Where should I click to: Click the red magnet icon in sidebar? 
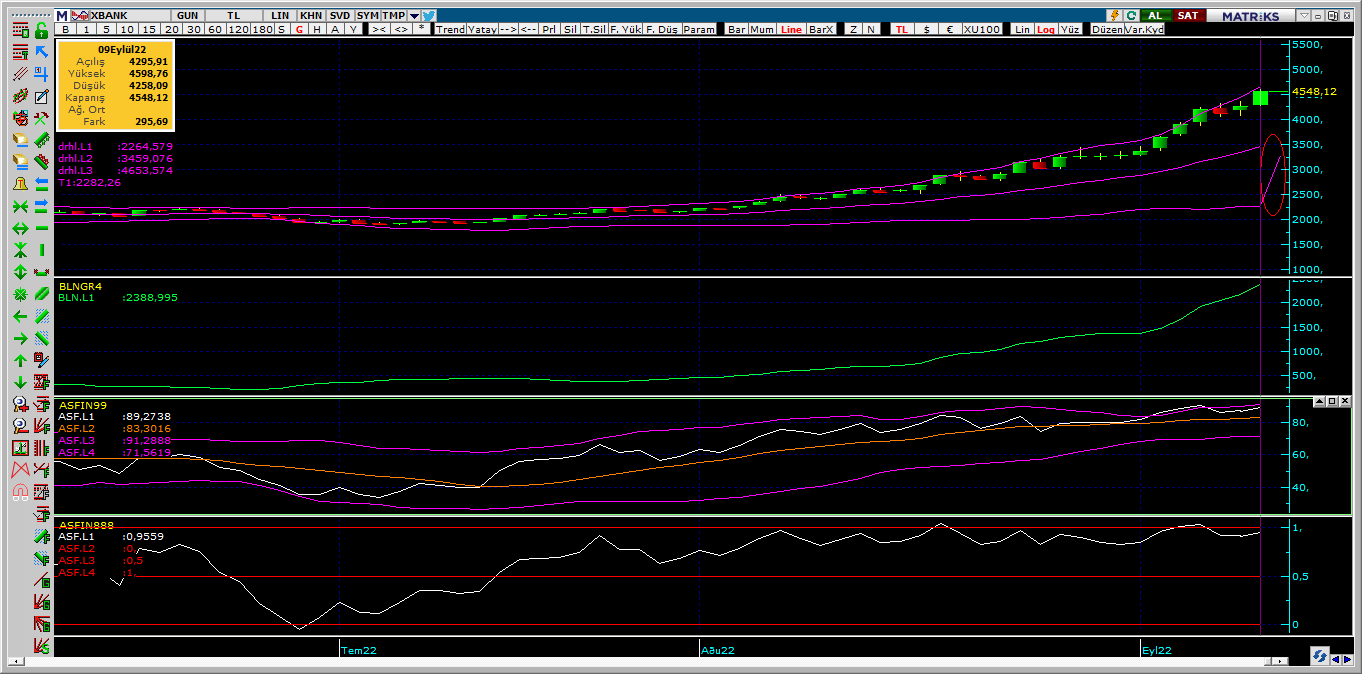(20, 491)
